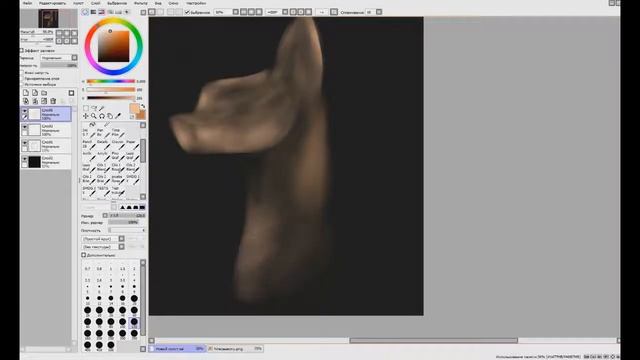Select the eyedropper color picker tool
The width and height of the screenshot is (640, 360).
pos(118,116)
